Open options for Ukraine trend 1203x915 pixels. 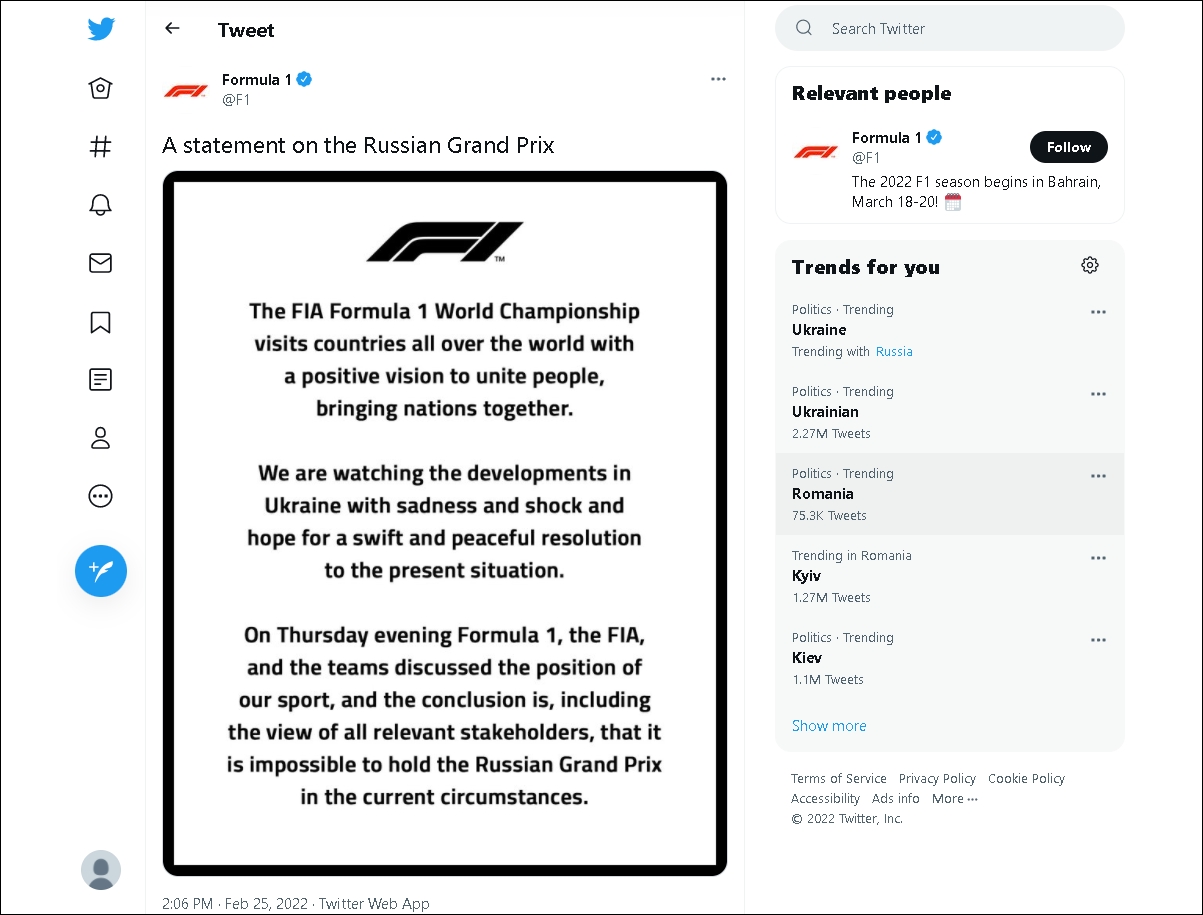coord(1098,312)
